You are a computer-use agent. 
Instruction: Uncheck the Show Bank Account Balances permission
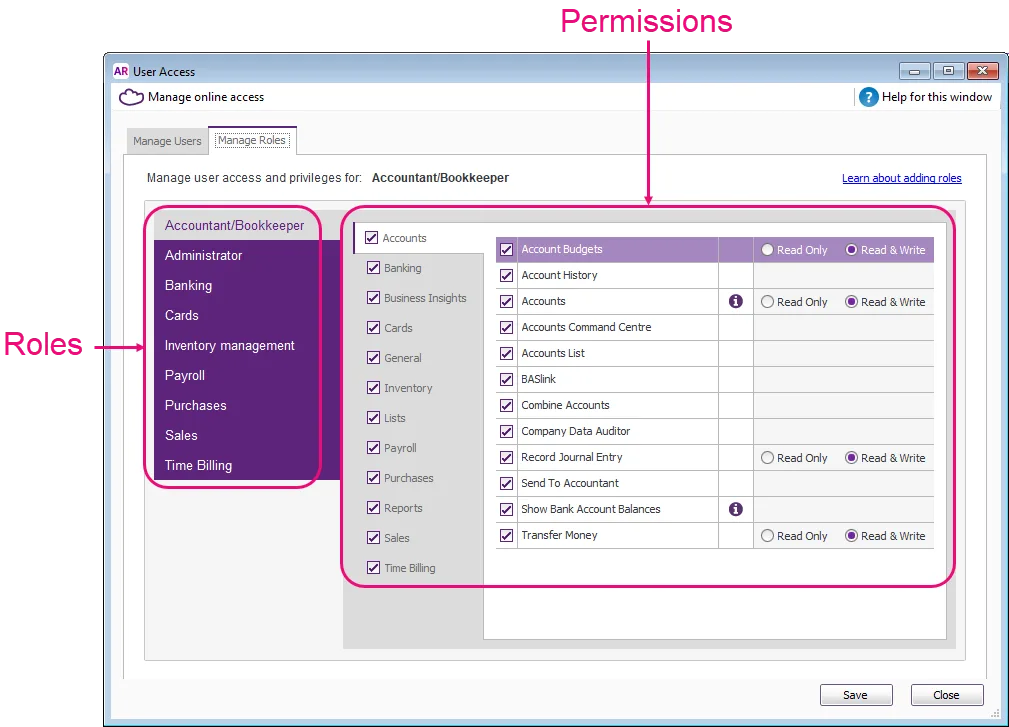tap(506, 509)
